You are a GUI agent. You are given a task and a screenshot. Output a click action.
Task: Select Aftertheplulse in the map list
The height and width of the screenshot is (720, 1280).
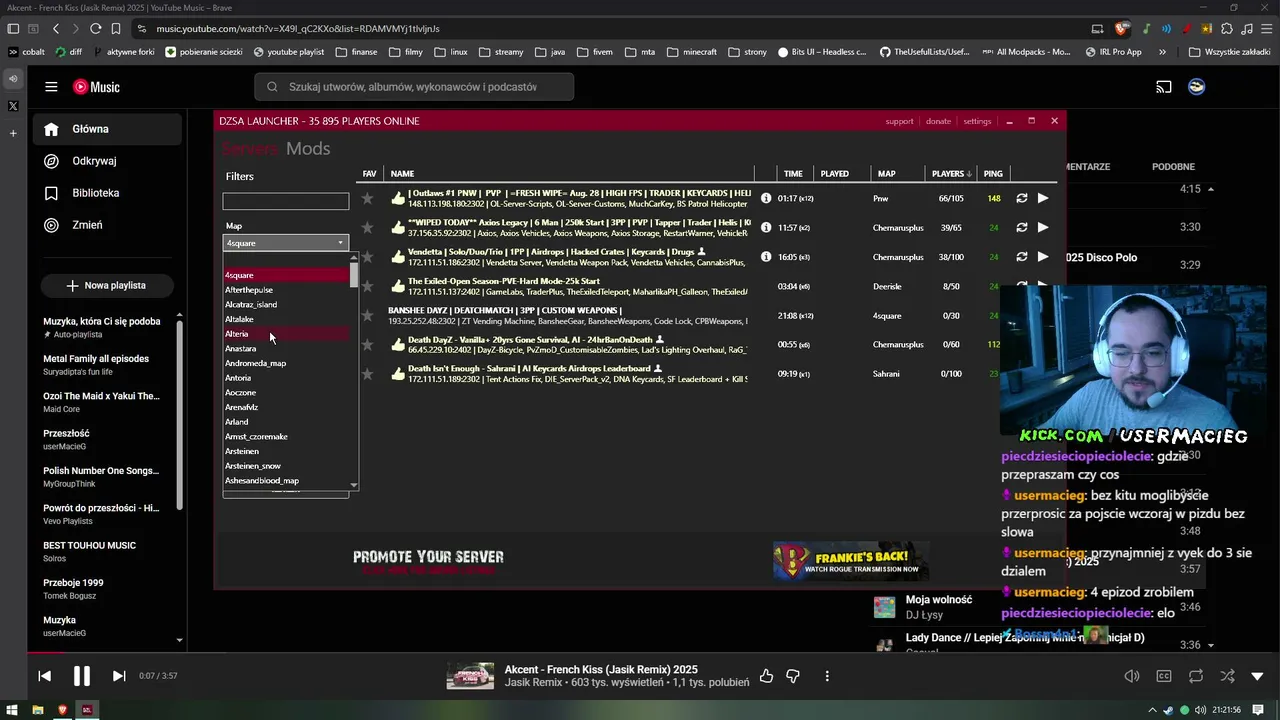coord(249,290)
